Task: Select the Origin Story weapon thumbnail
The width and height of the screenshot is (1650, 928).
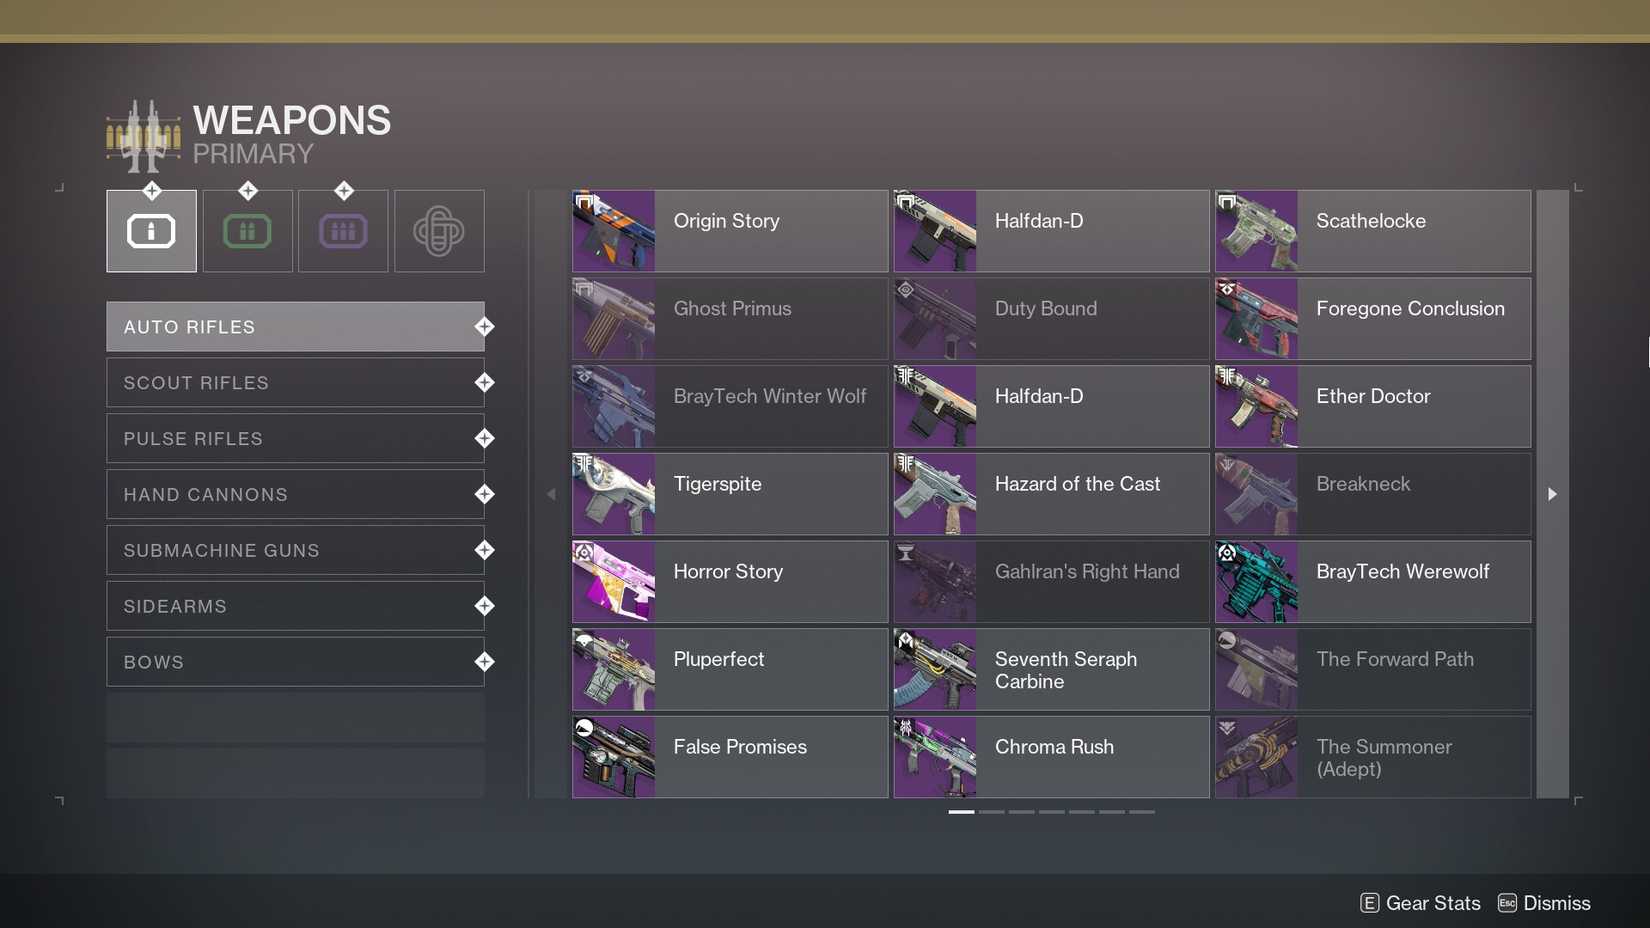Action: tap(613, 231)
